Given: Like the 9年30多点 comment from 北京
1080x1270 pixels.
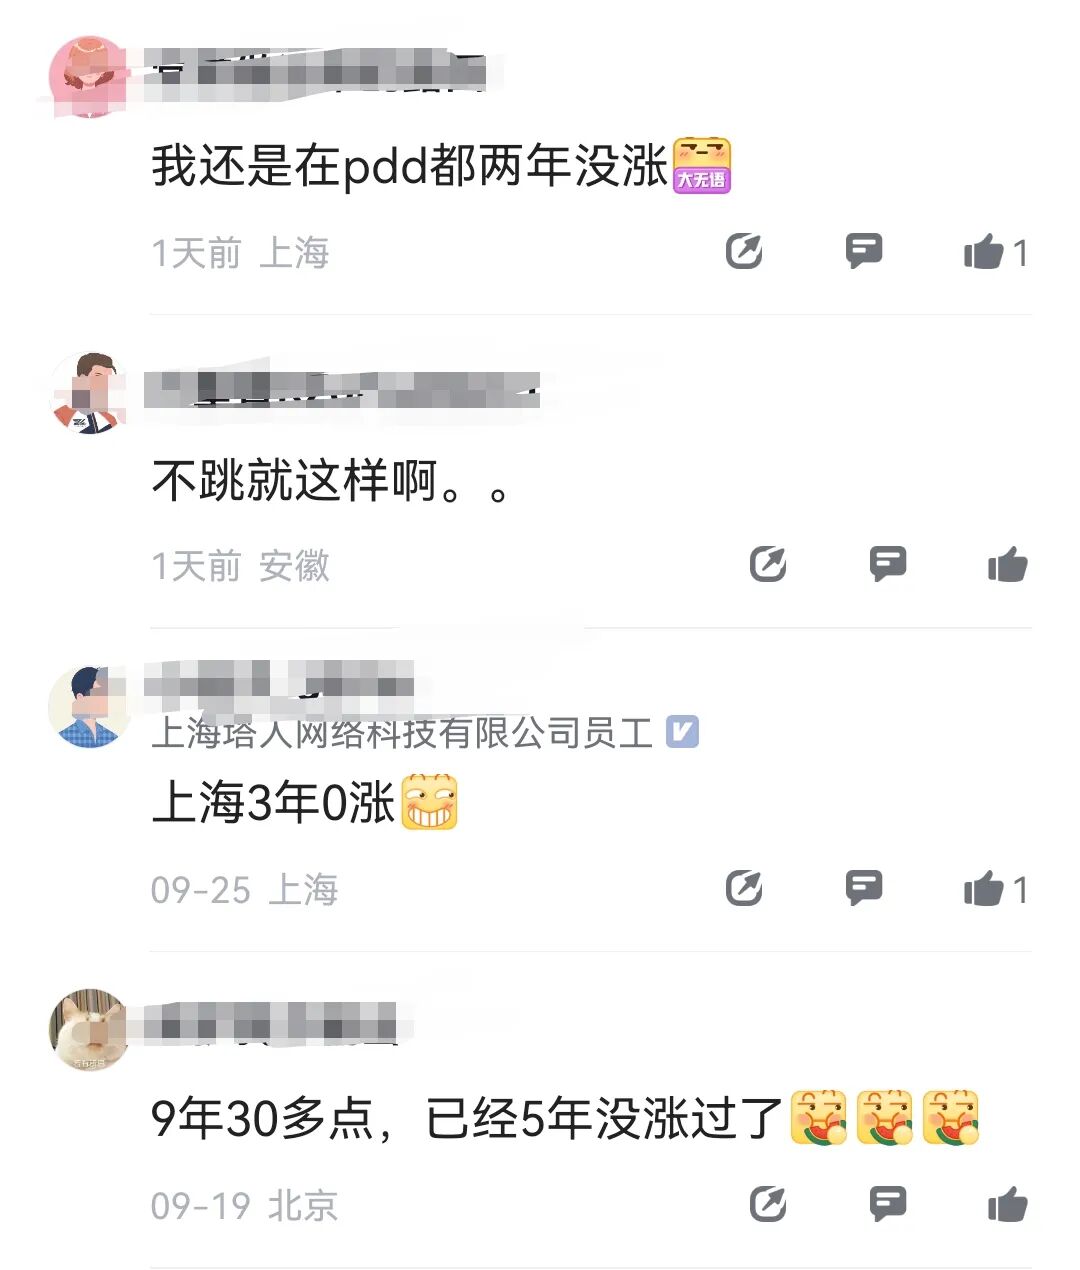Looking at the screenshot, I should pyautogui.click(x=1008, y=1204).
